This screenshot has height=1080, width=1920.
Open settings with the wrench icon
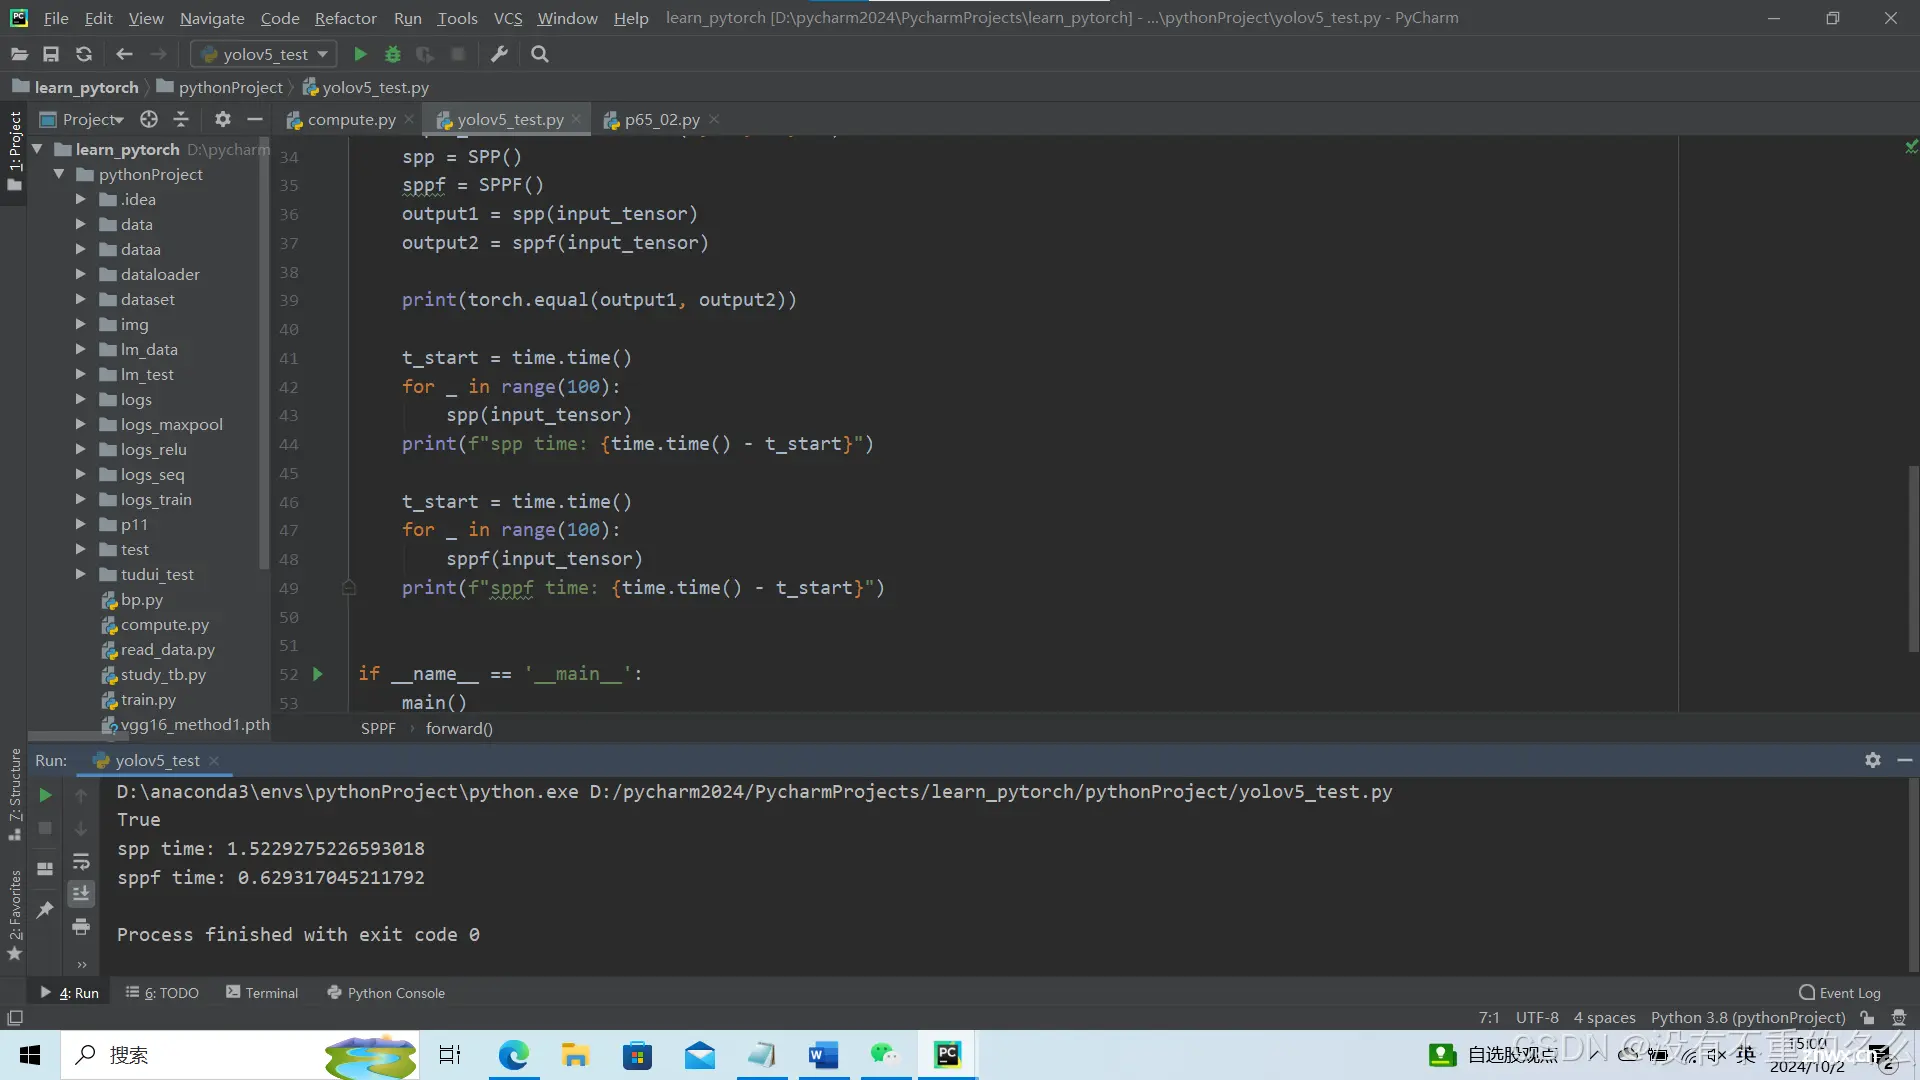tap(499, 54)
